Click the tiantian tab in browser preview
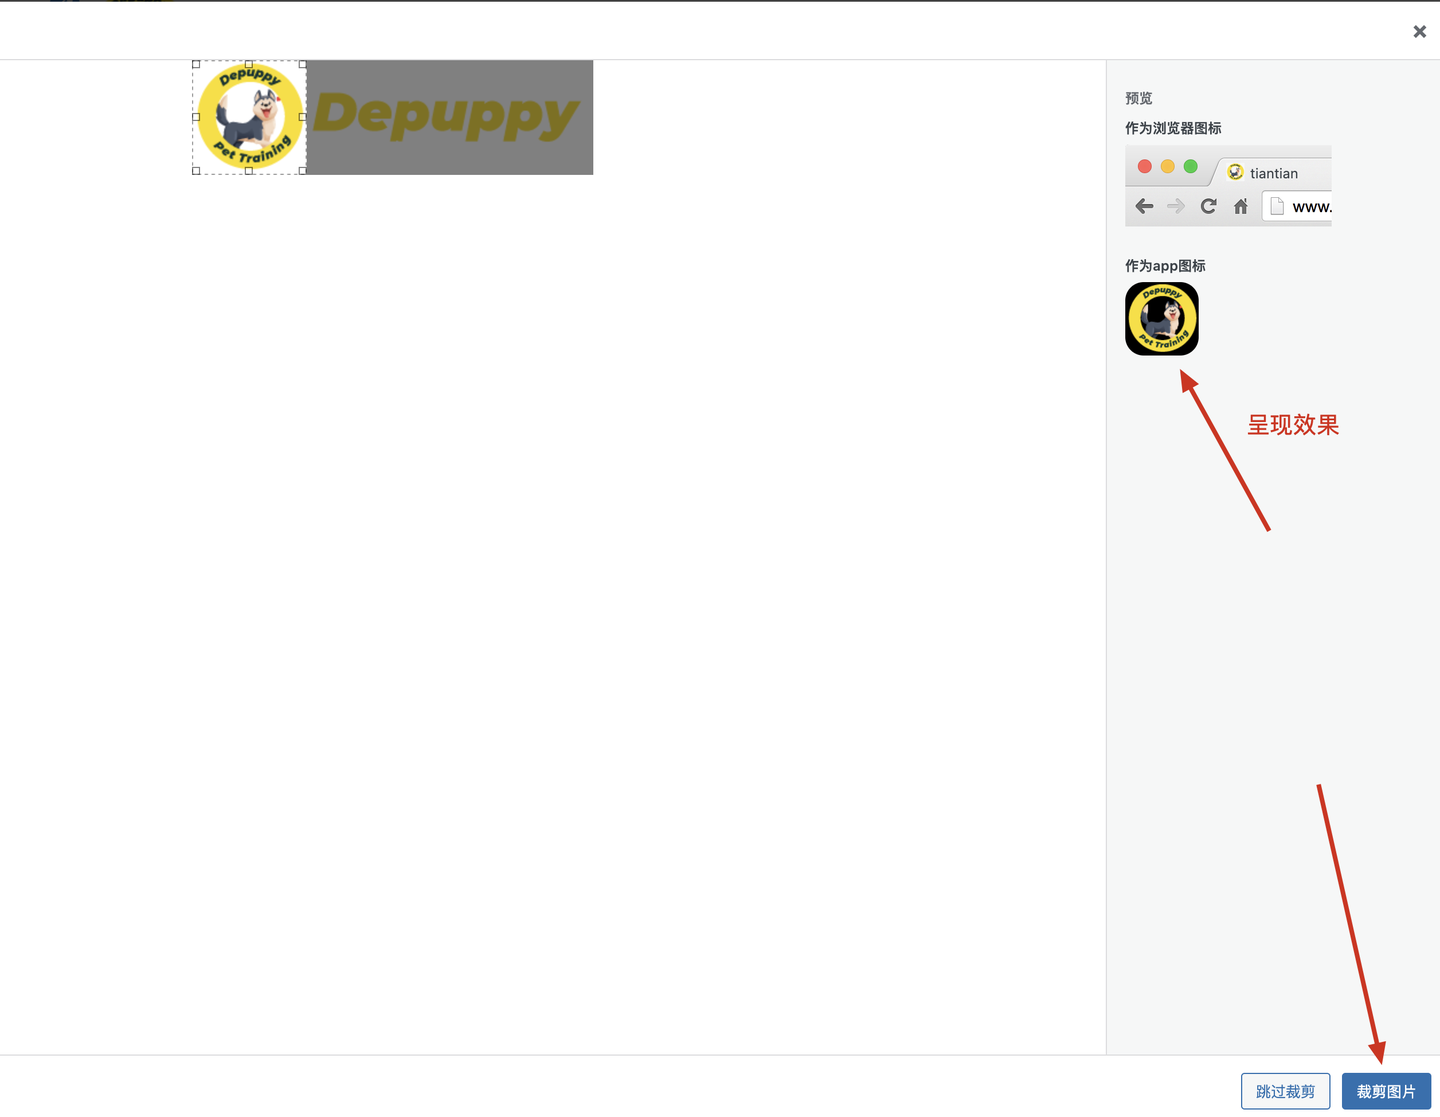 click(x=1271, y=172)
